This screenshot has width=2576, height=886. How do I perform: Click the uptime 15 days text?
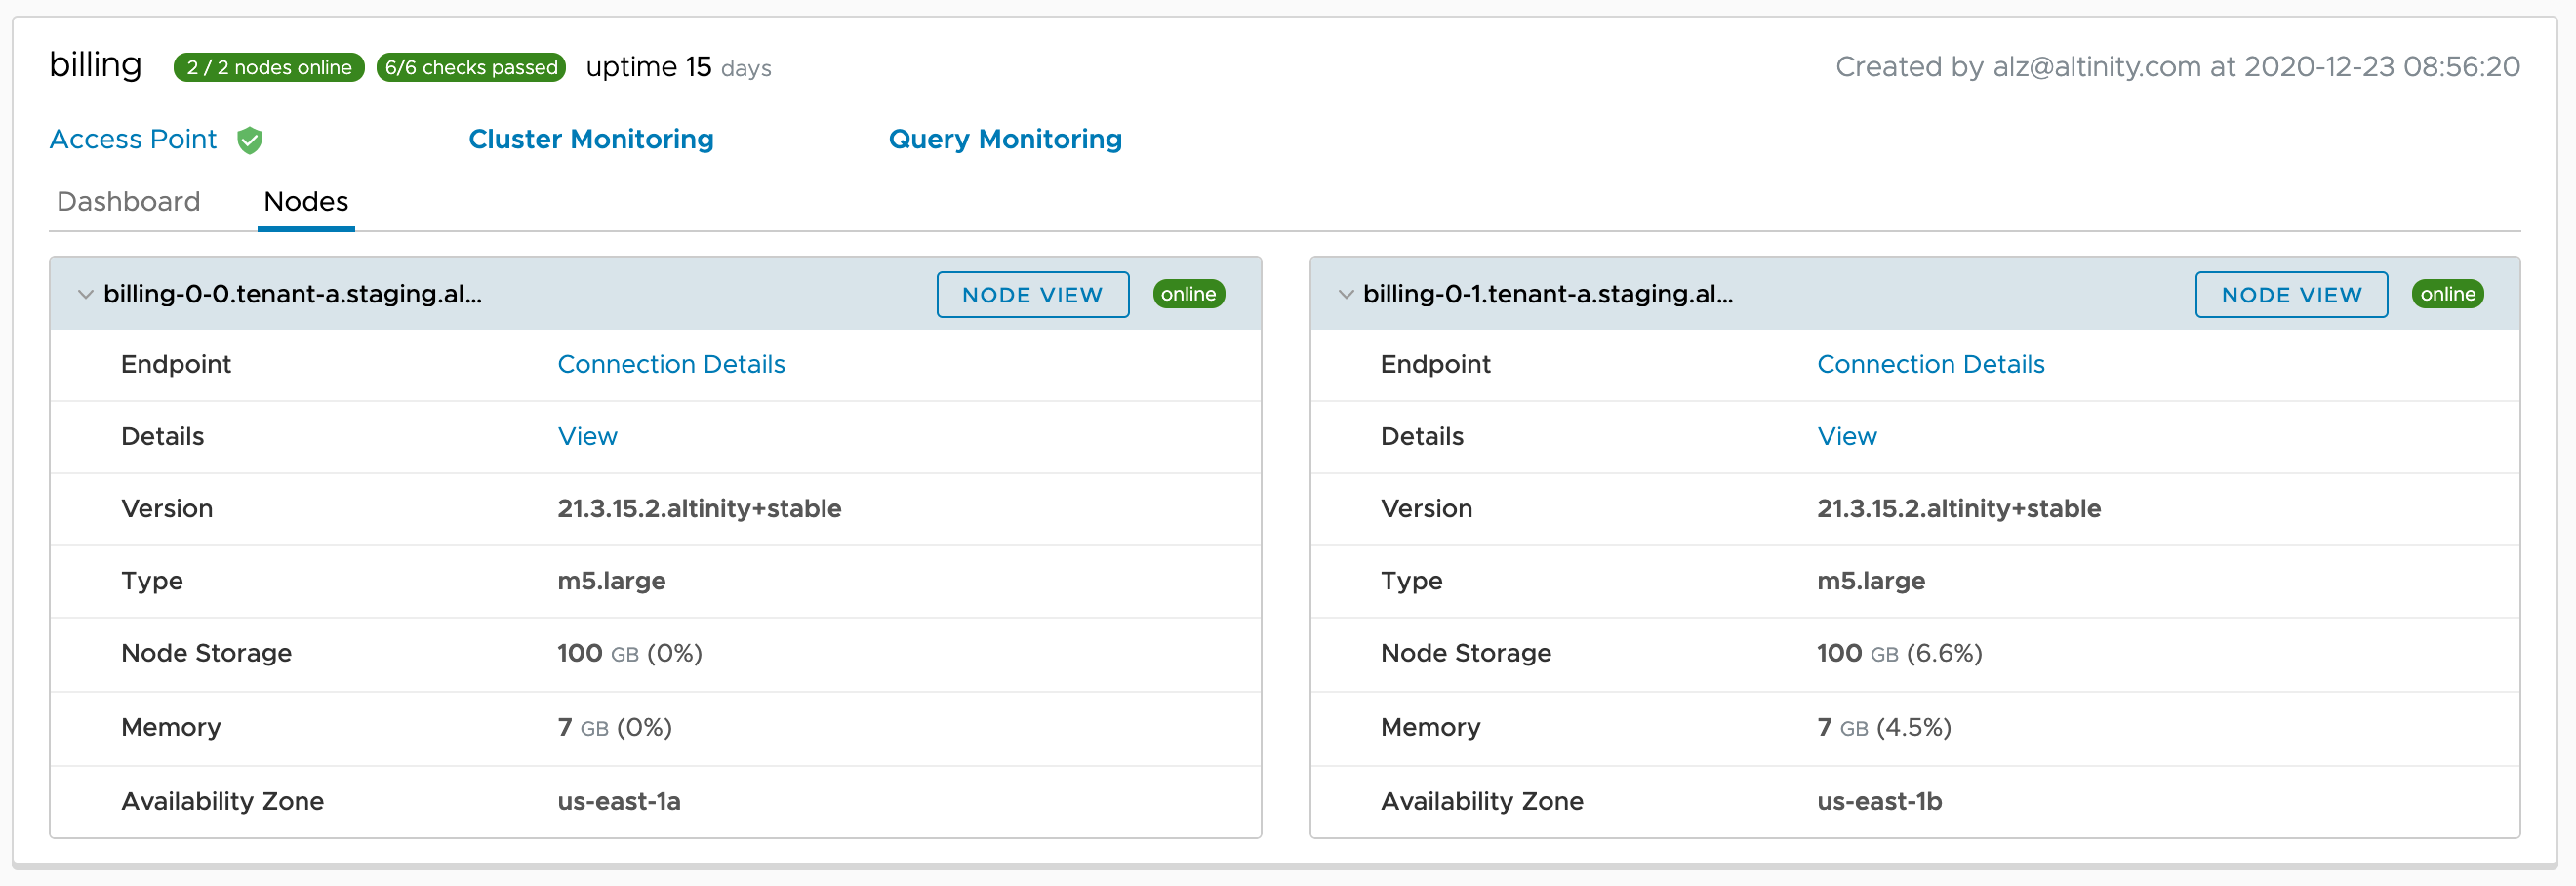click(679, 67)
